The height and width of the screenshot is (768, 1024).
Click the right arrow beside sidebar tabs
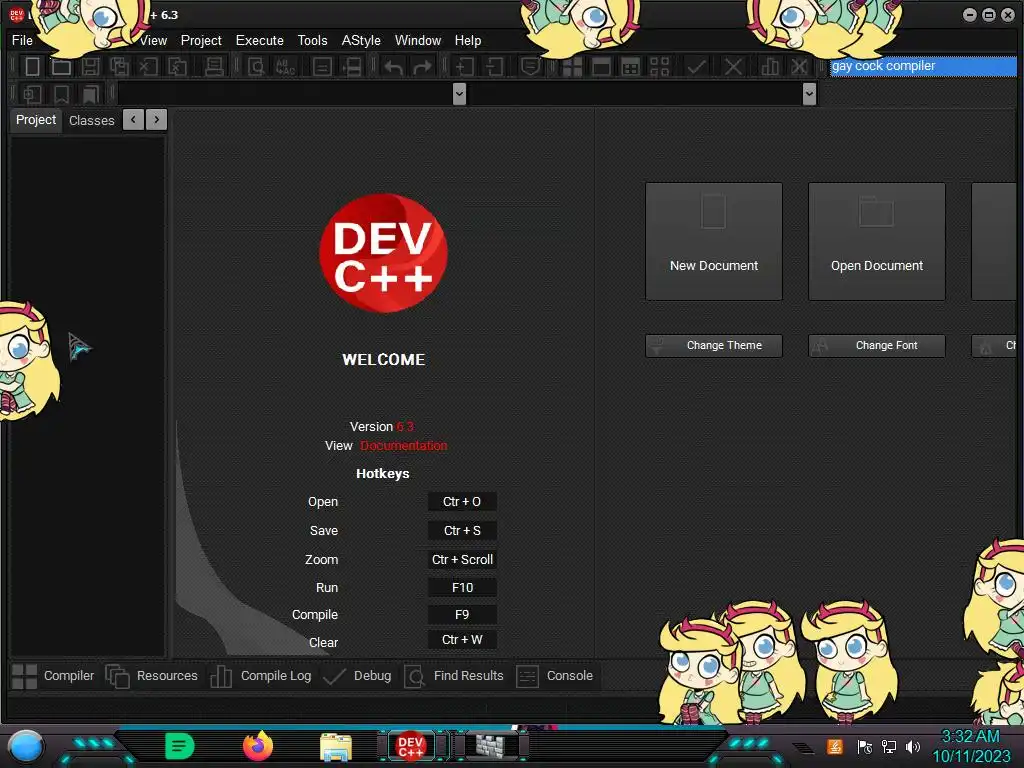[157, 120]
